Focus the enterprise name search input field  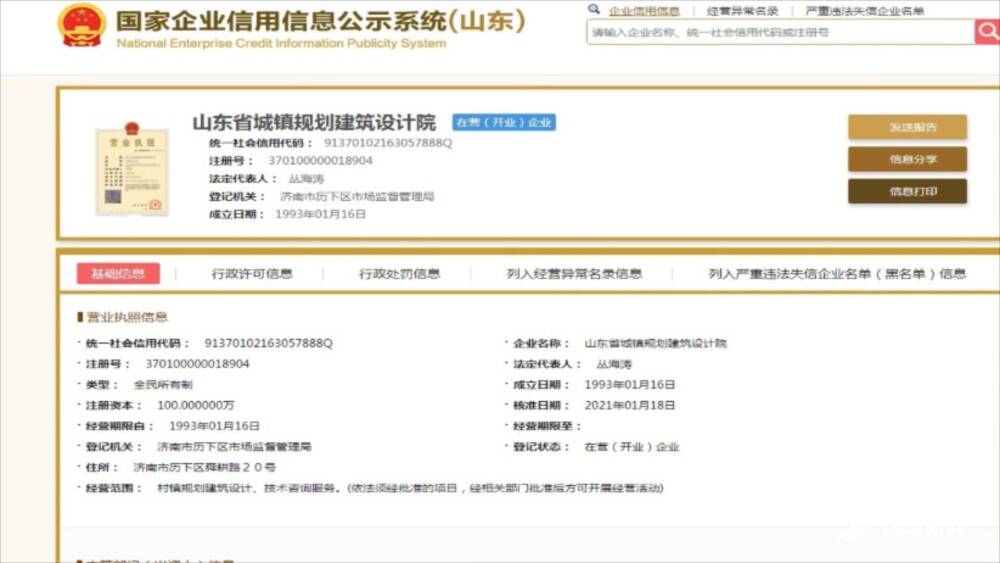tap(780, 33)
